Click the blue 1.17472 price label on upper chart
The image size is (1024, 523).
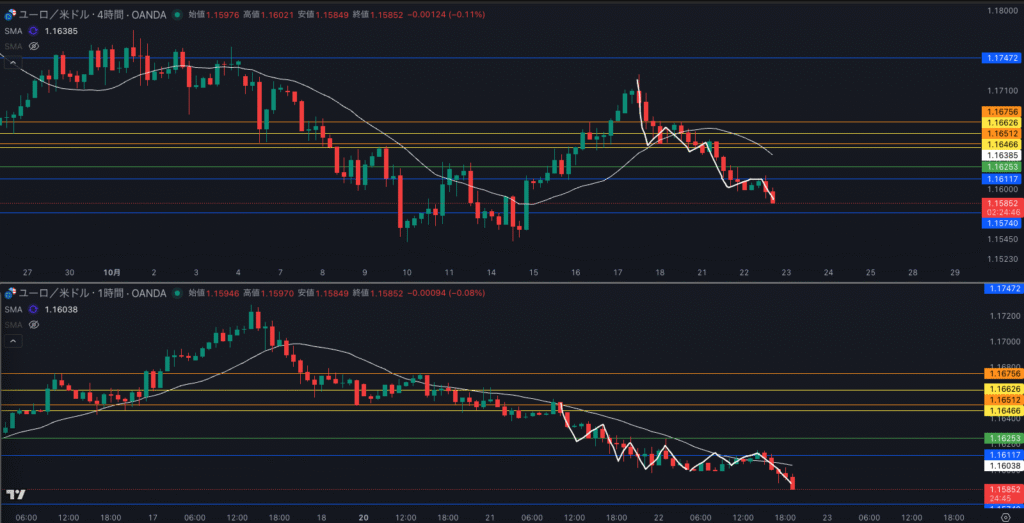[1001, 59]
